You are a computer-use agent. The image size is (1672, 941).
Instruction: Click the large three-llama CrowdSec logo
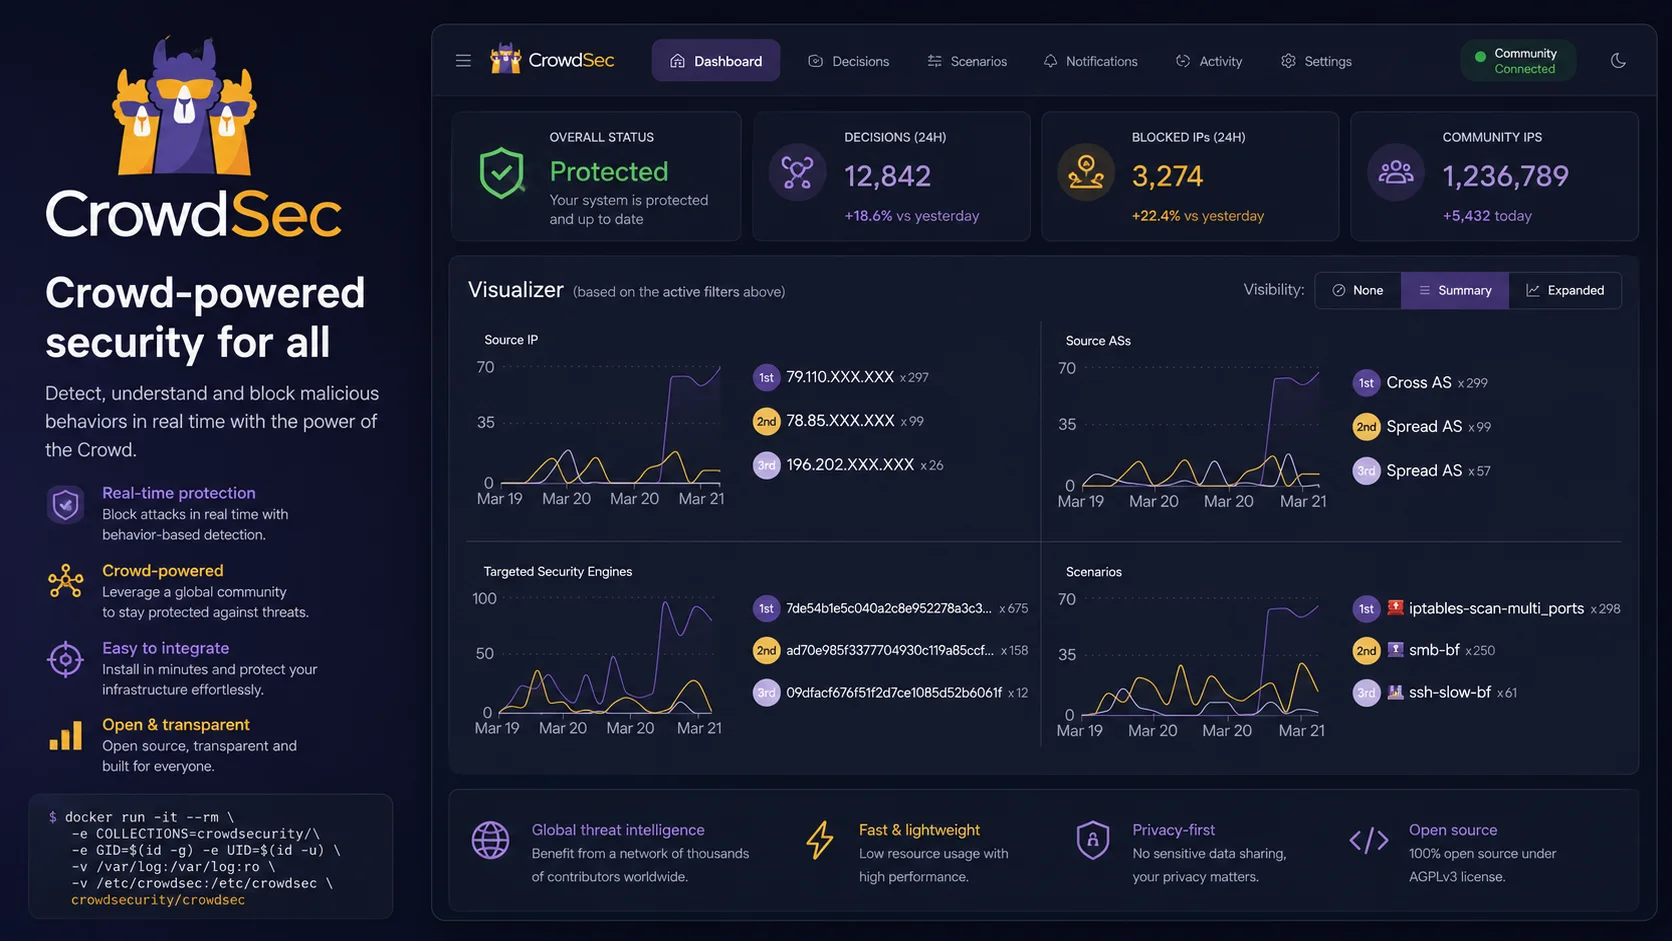tap(185, 106)
